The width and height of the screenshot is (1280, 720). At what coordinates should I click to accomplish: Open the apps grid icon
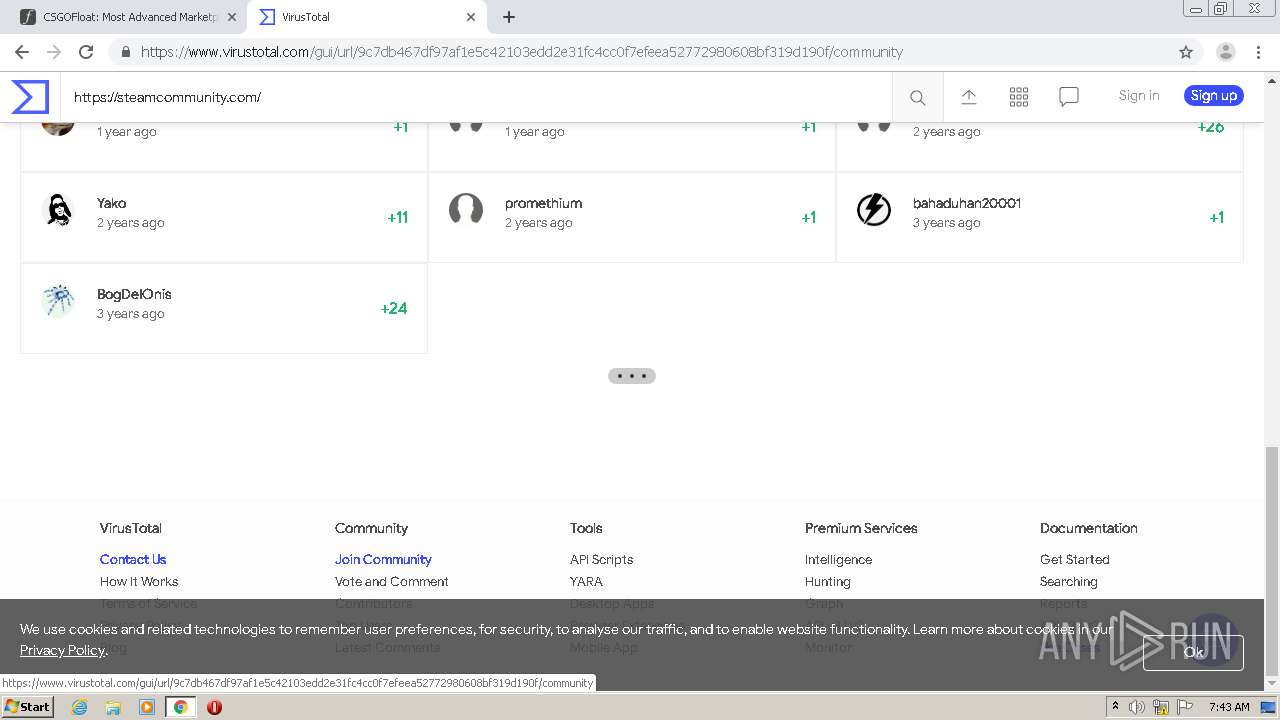1019,96
